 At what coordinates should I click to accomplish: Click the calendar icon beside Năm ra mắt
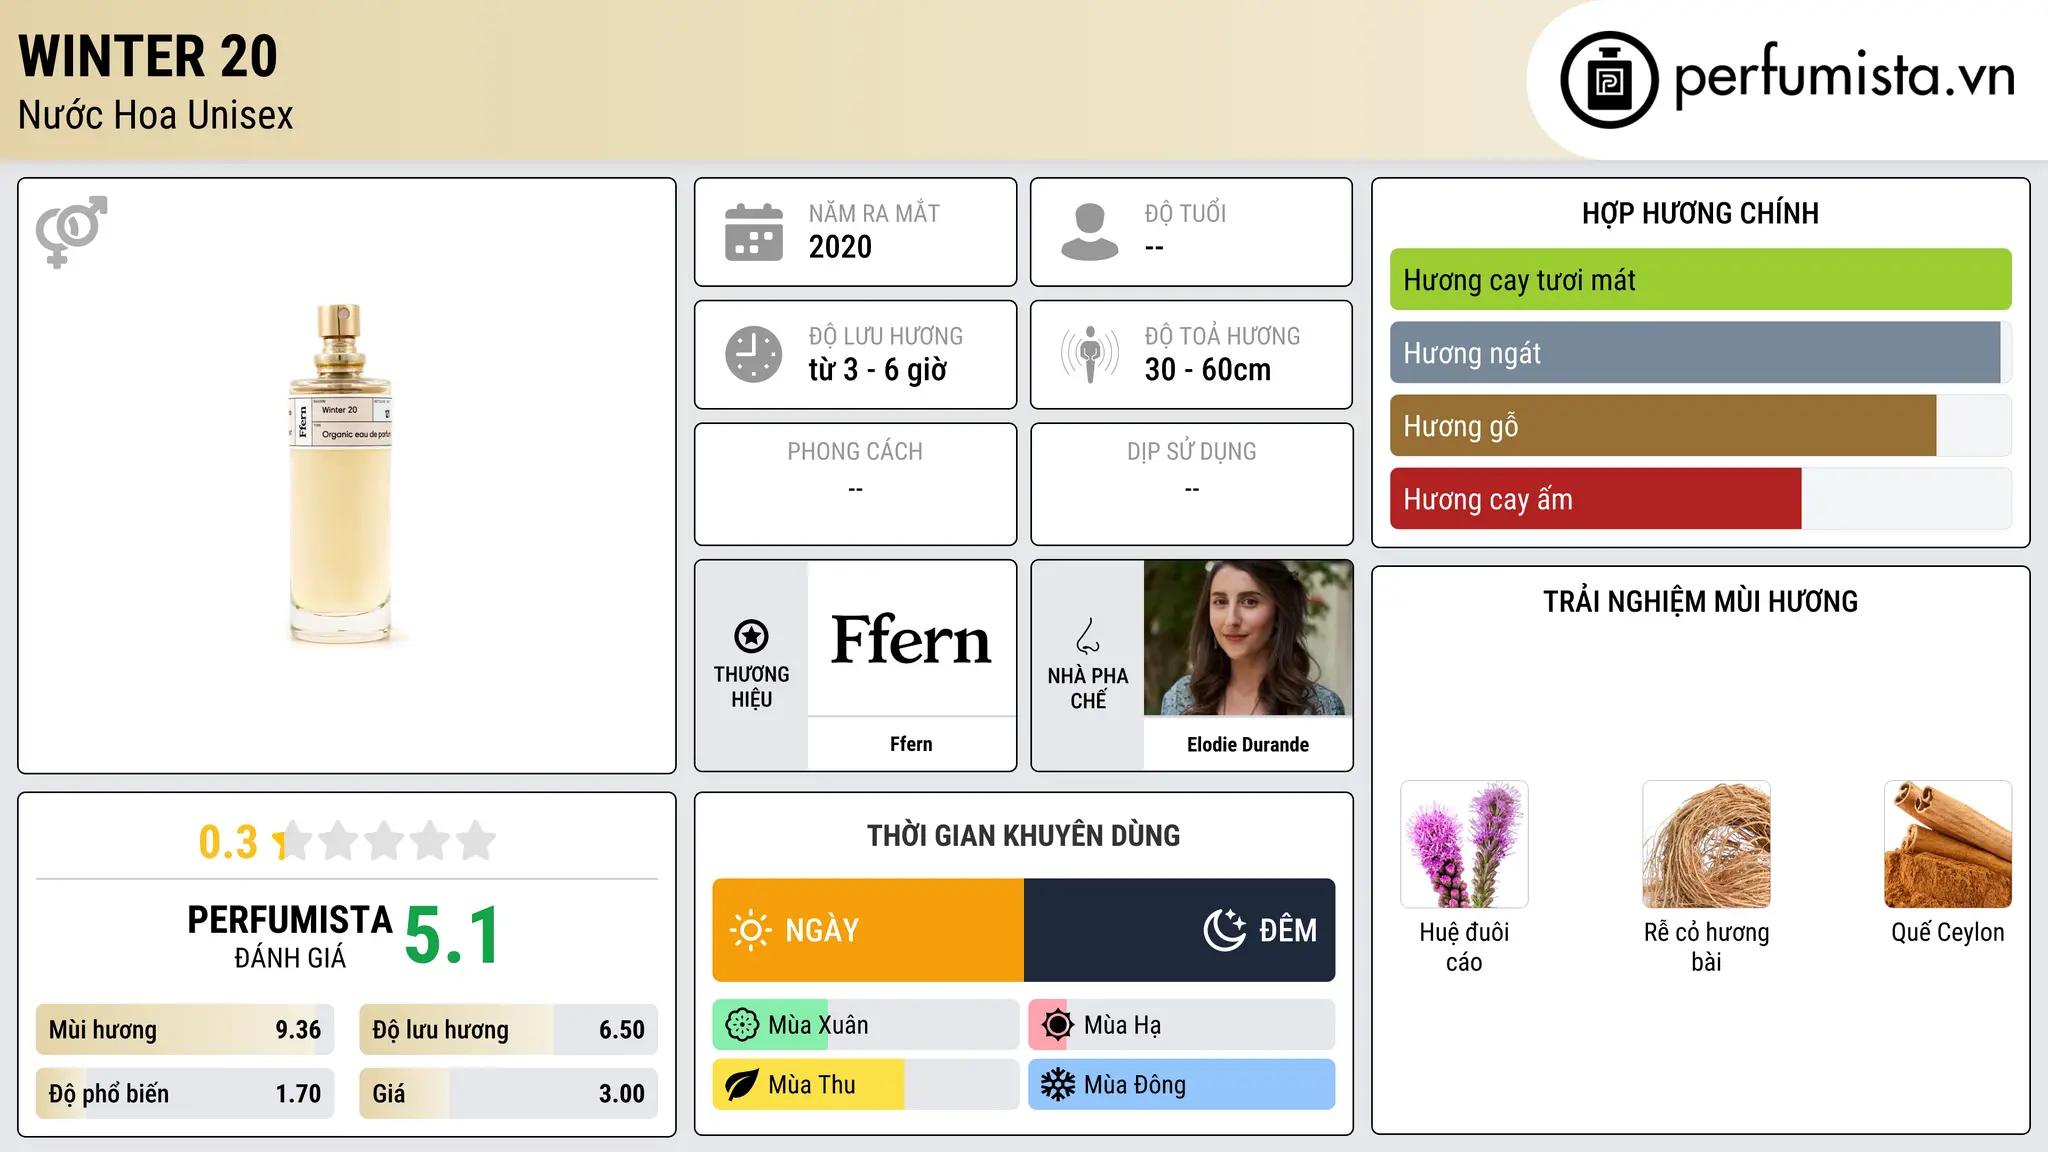pyautogui.click(x=754, y=232)
